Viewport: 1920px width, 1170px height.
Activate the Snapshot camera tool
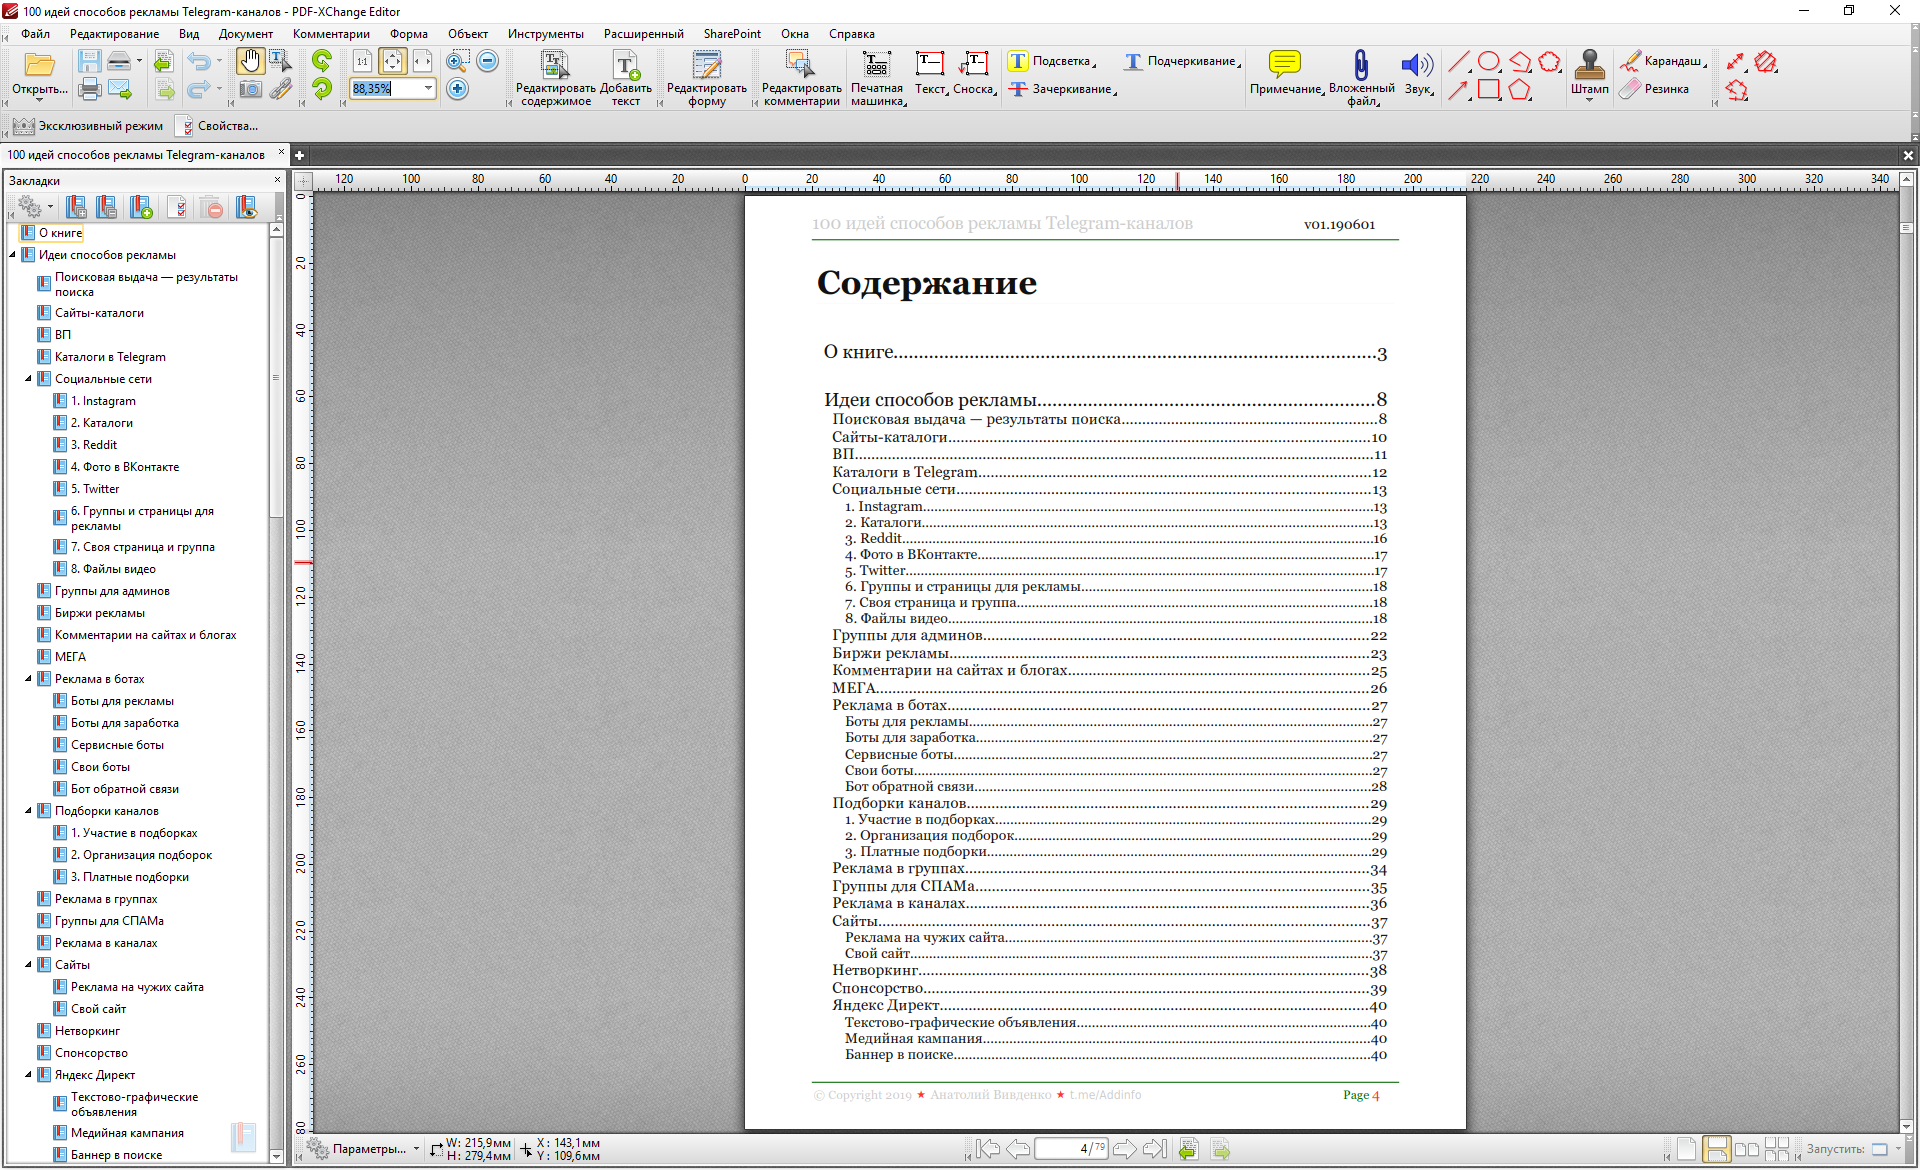tap(250, 90)
